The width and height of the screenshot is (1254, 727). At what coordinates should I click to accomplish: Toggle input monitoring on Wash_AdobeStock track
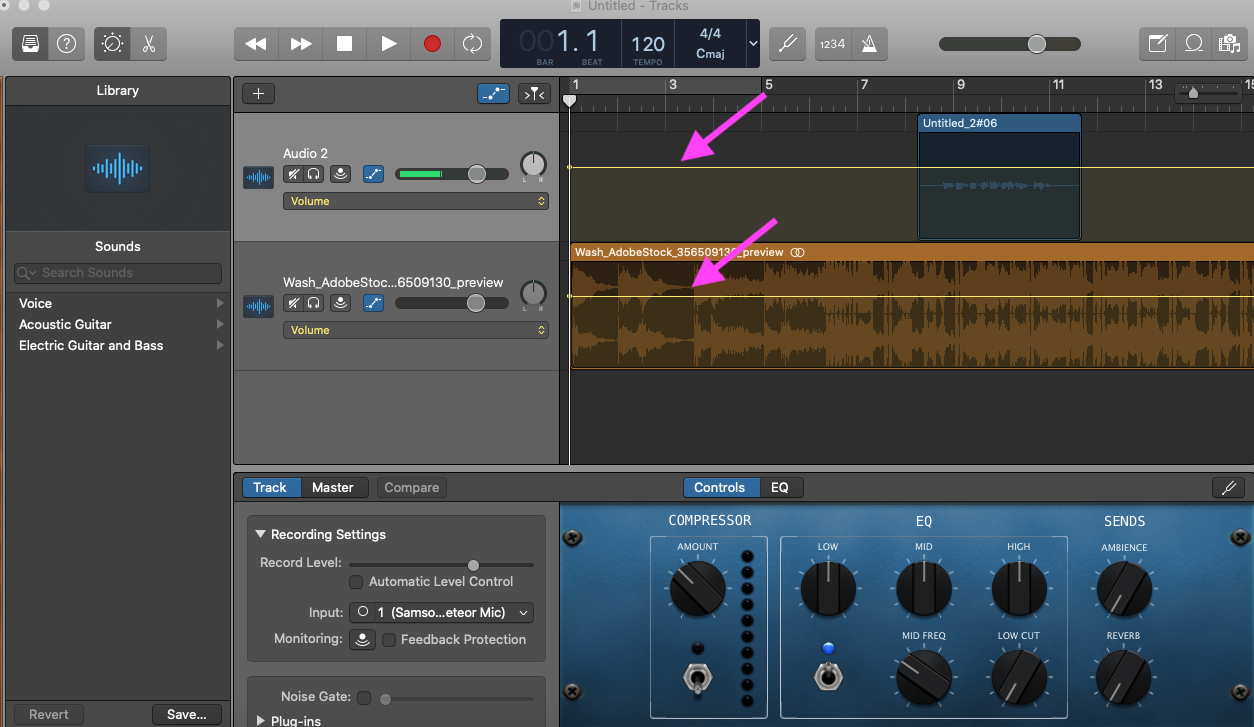341,303
